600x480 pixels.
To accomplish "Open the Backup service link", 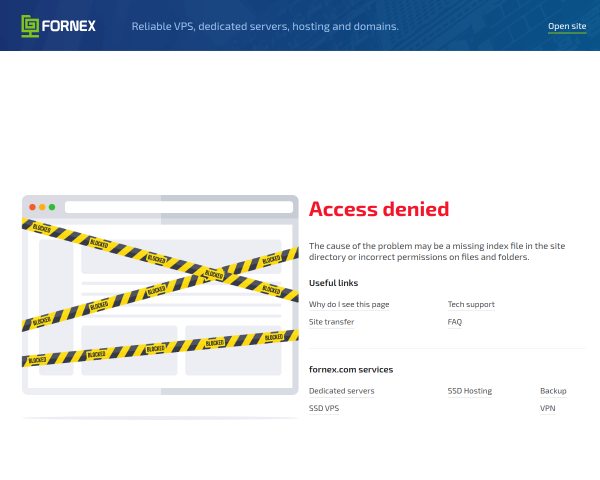I will [x=553, y=391].
